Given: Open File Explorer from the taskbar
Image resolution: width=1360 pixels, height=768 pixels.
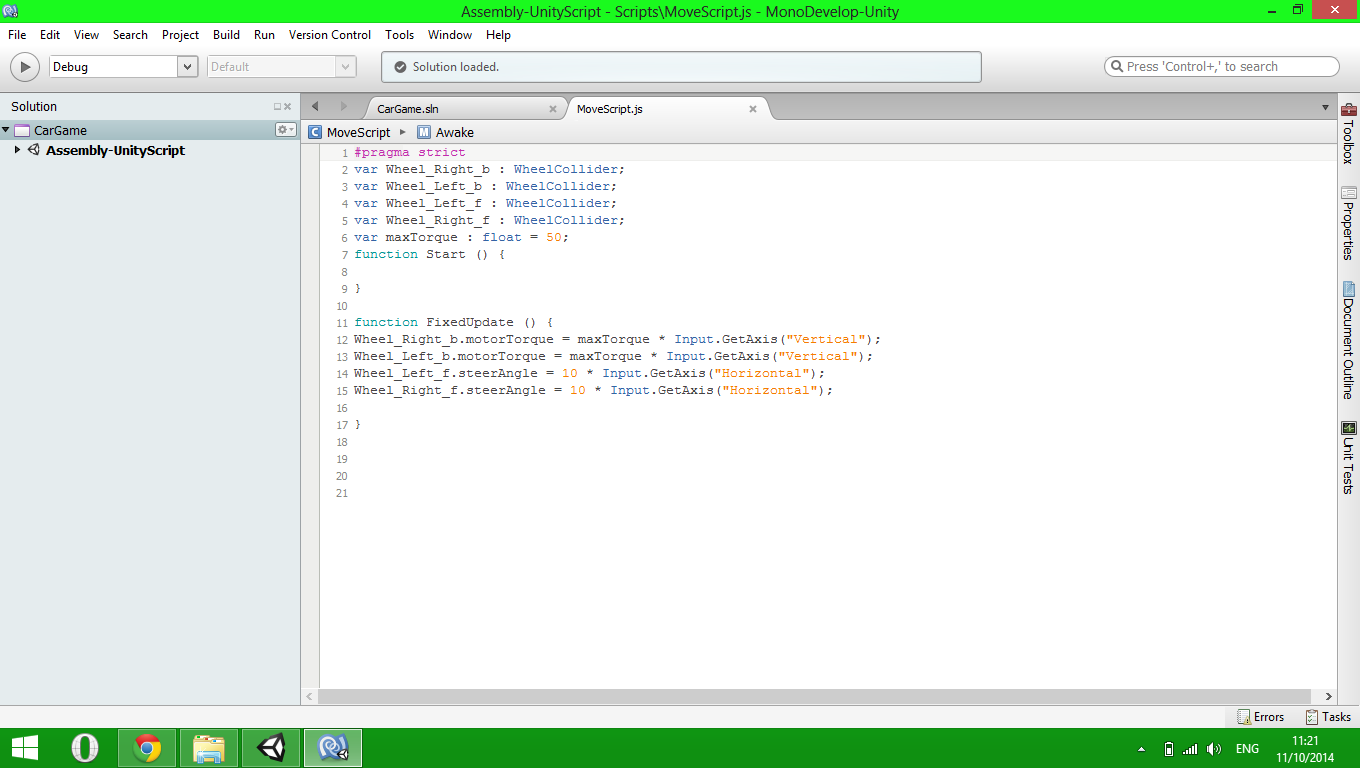Looking at the screenshot, I should [x=209, y=748].
